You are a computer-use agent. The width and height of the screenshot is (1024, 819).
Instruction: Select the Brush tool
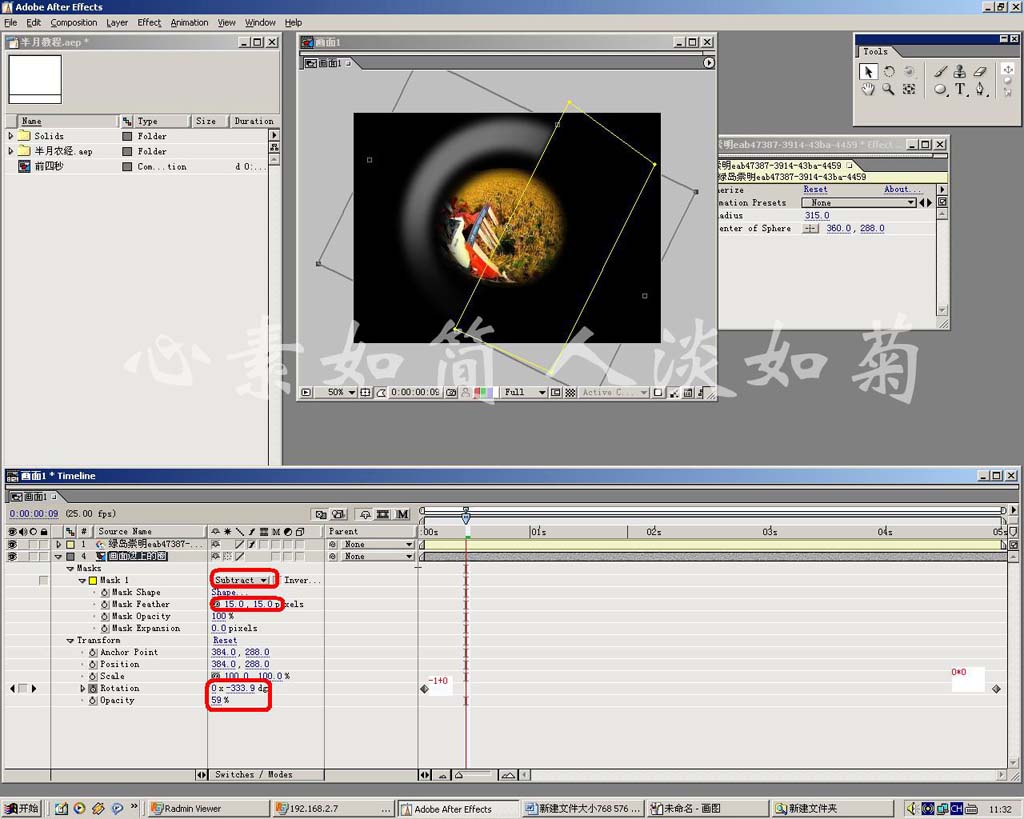940,71
